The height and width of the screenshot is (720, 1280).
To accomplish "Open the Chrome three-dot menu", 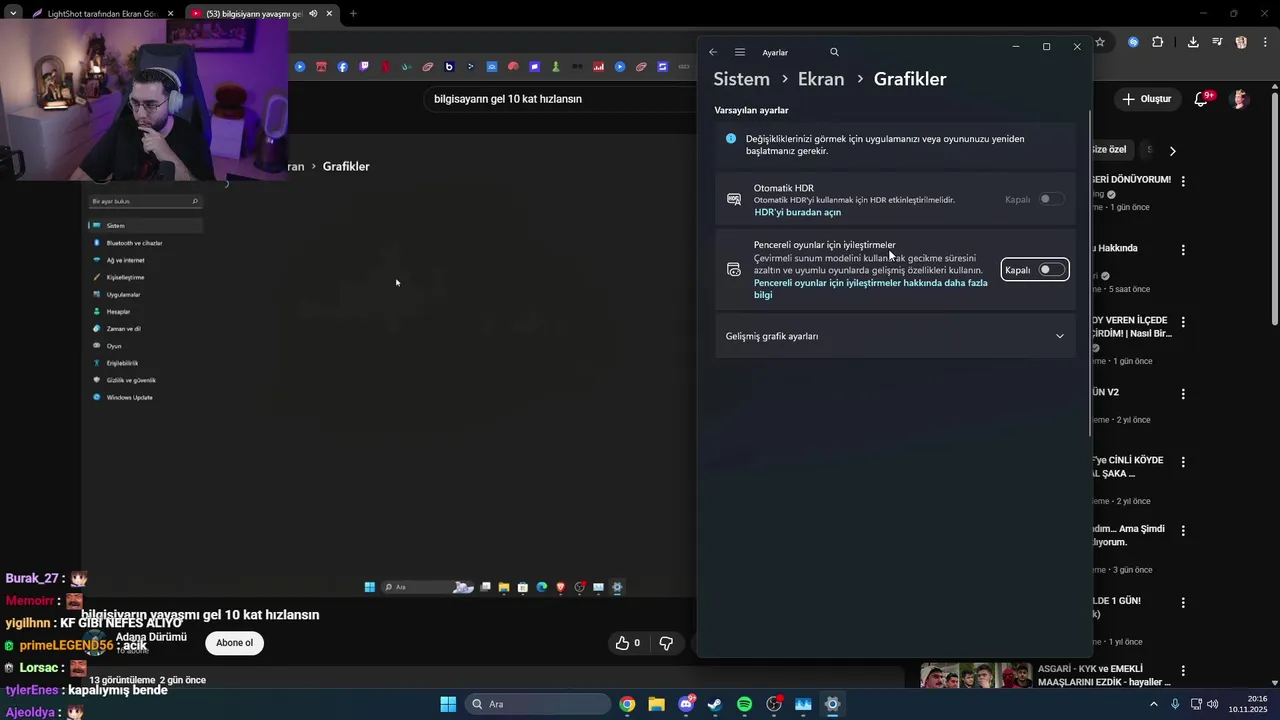I will [x=1265, y=42].
